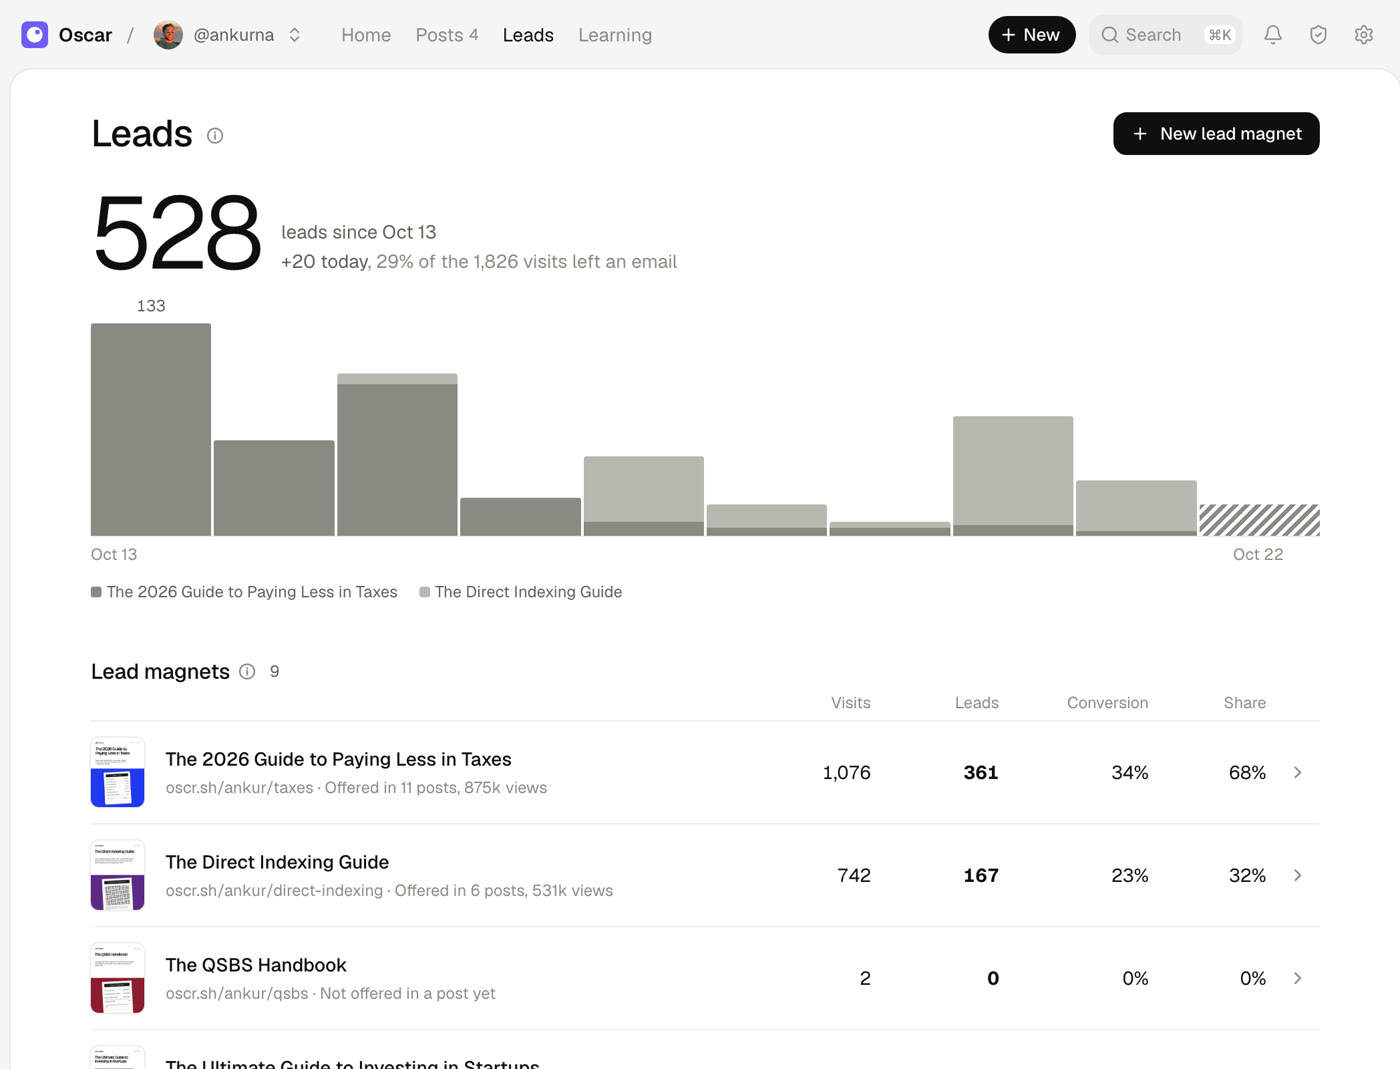Click the Direct Indexing Guide legend swatch
The width and height of the screenshot is (1400, 1069).
click(x=425, y=592)
